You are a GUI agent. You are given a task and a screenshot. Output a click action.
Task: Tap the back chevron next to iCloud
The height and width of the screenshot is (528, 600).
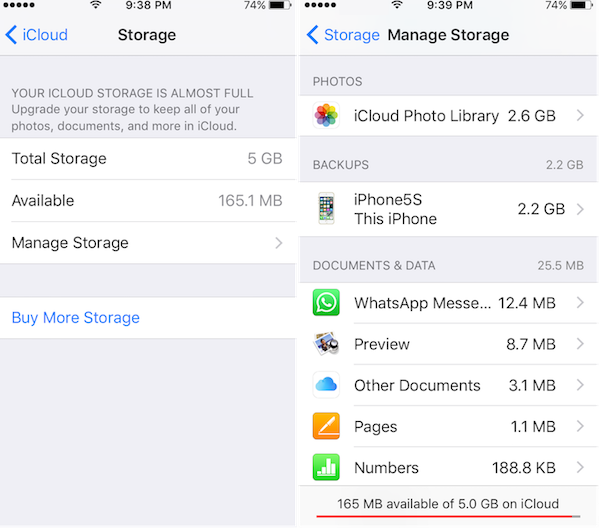(x=11, y=35)
